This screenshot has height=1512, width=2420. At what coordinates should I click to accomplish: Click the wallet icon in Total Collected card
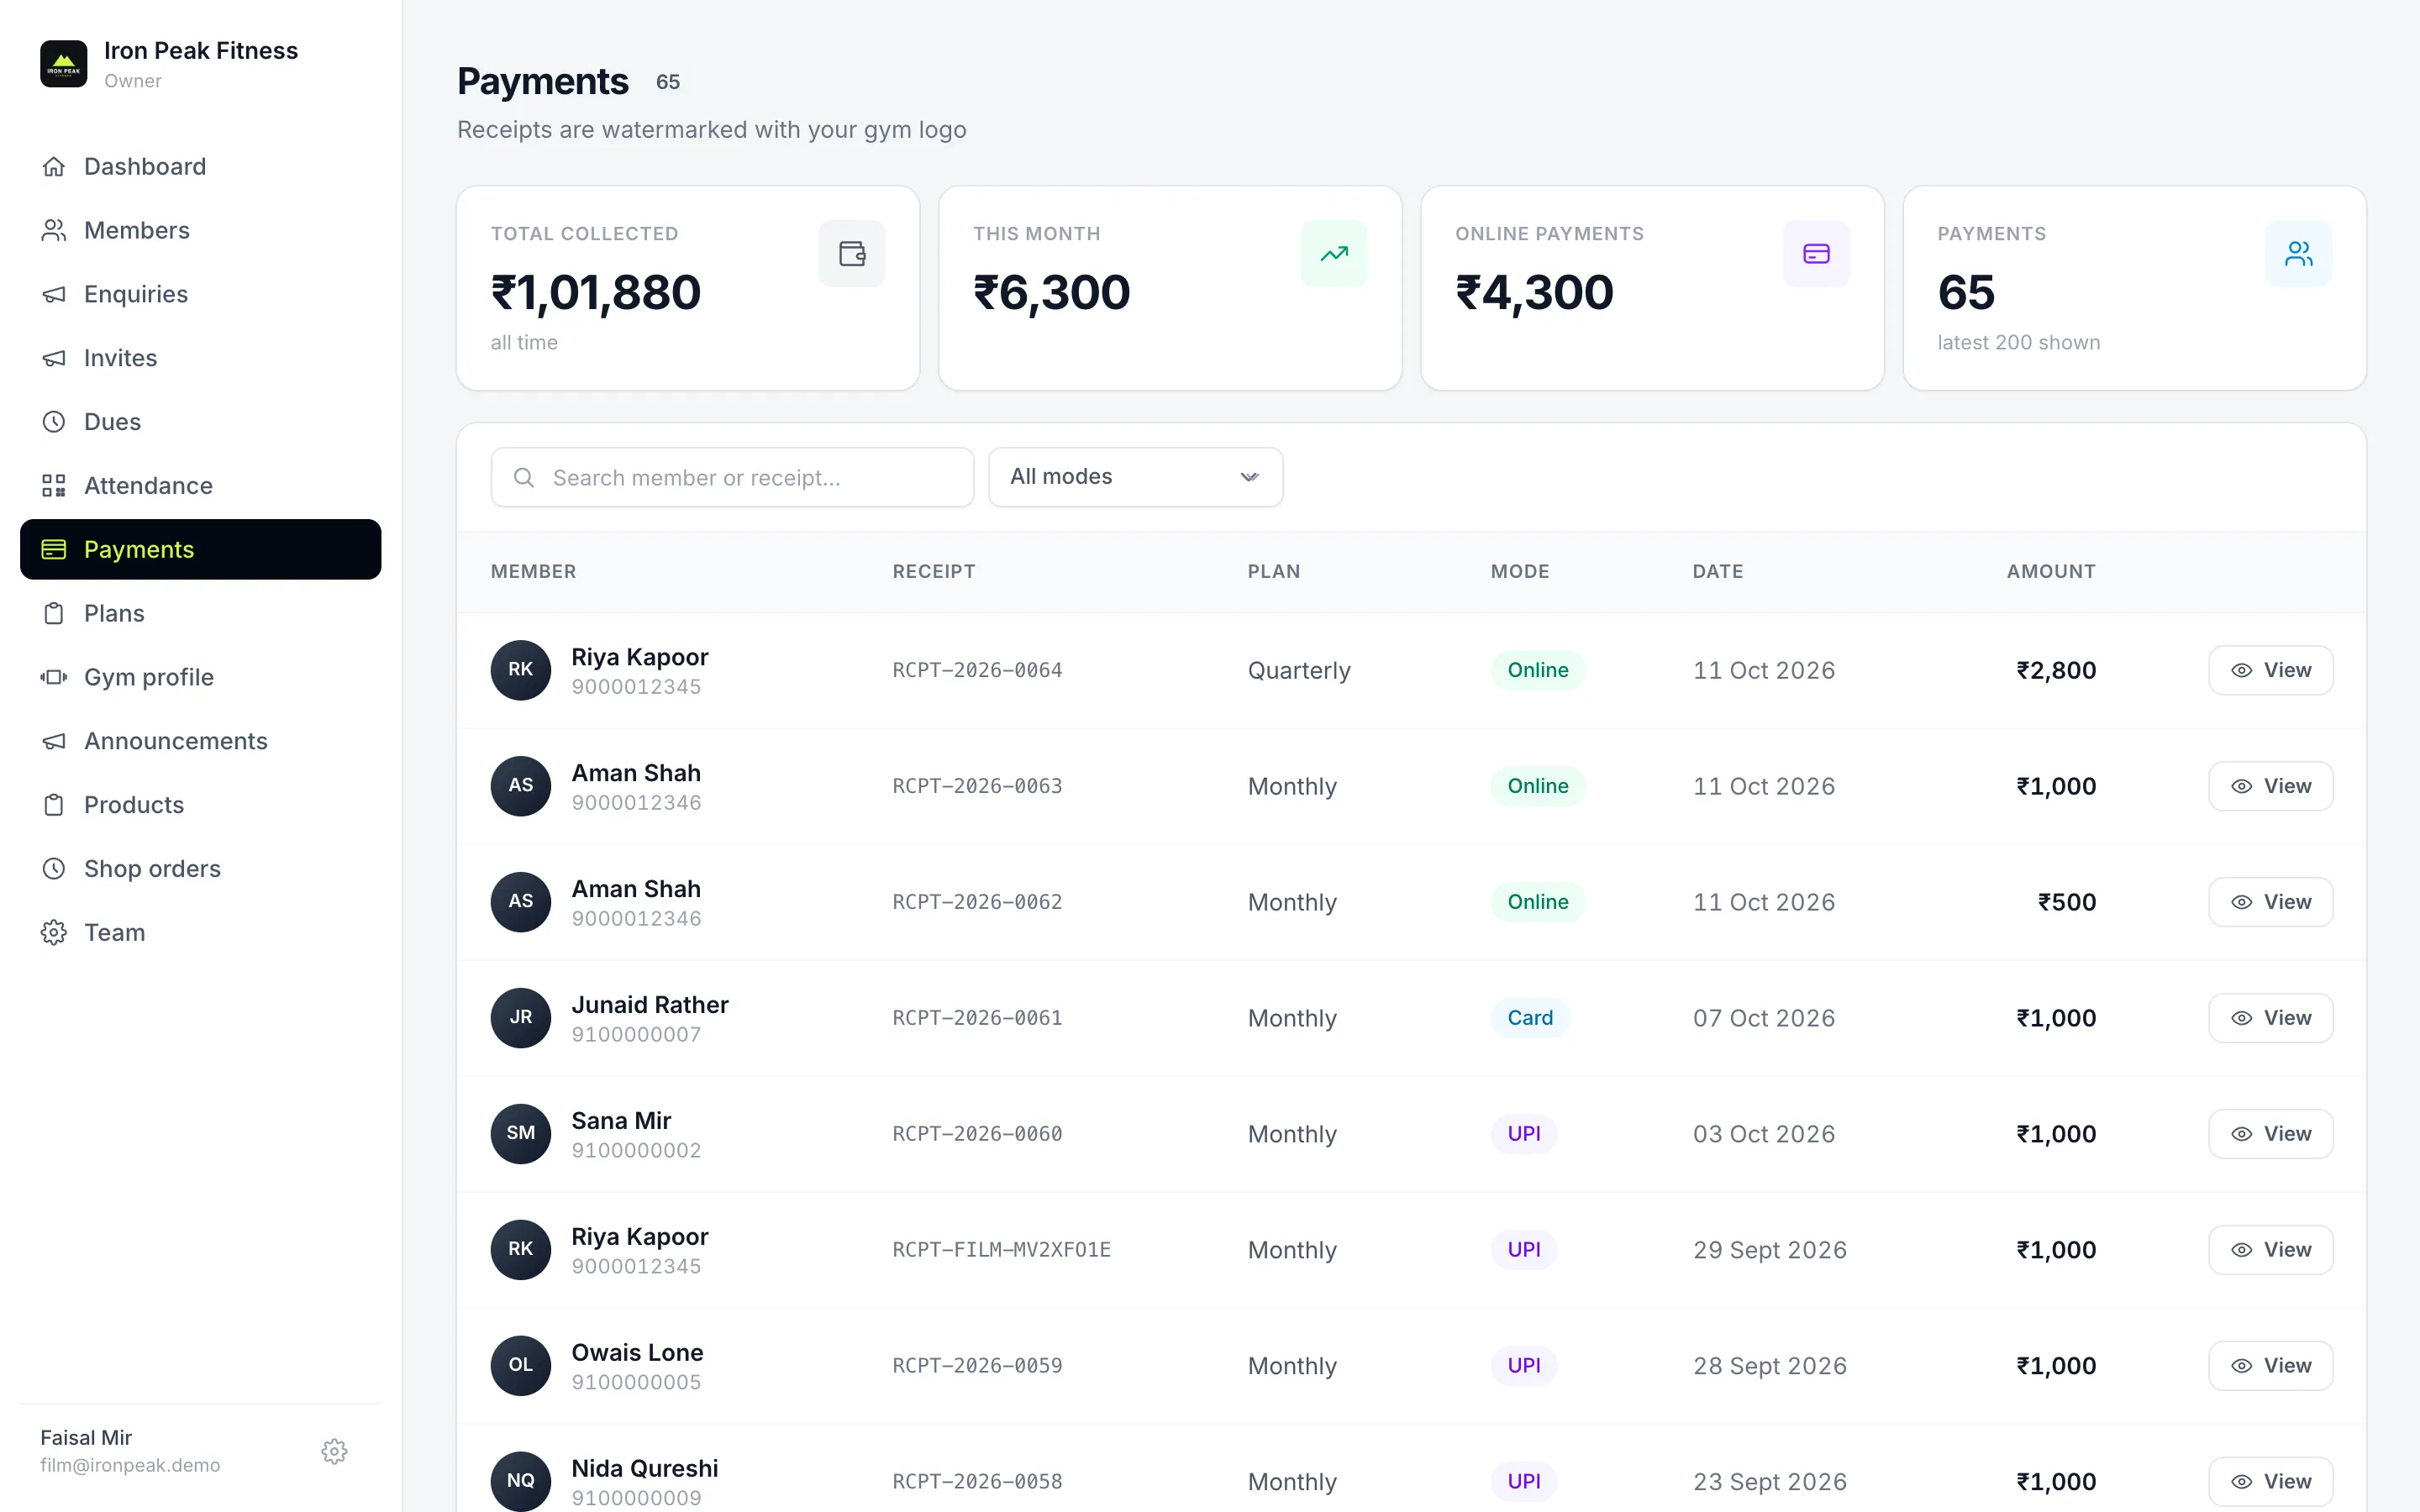click(x=852, y=254)
